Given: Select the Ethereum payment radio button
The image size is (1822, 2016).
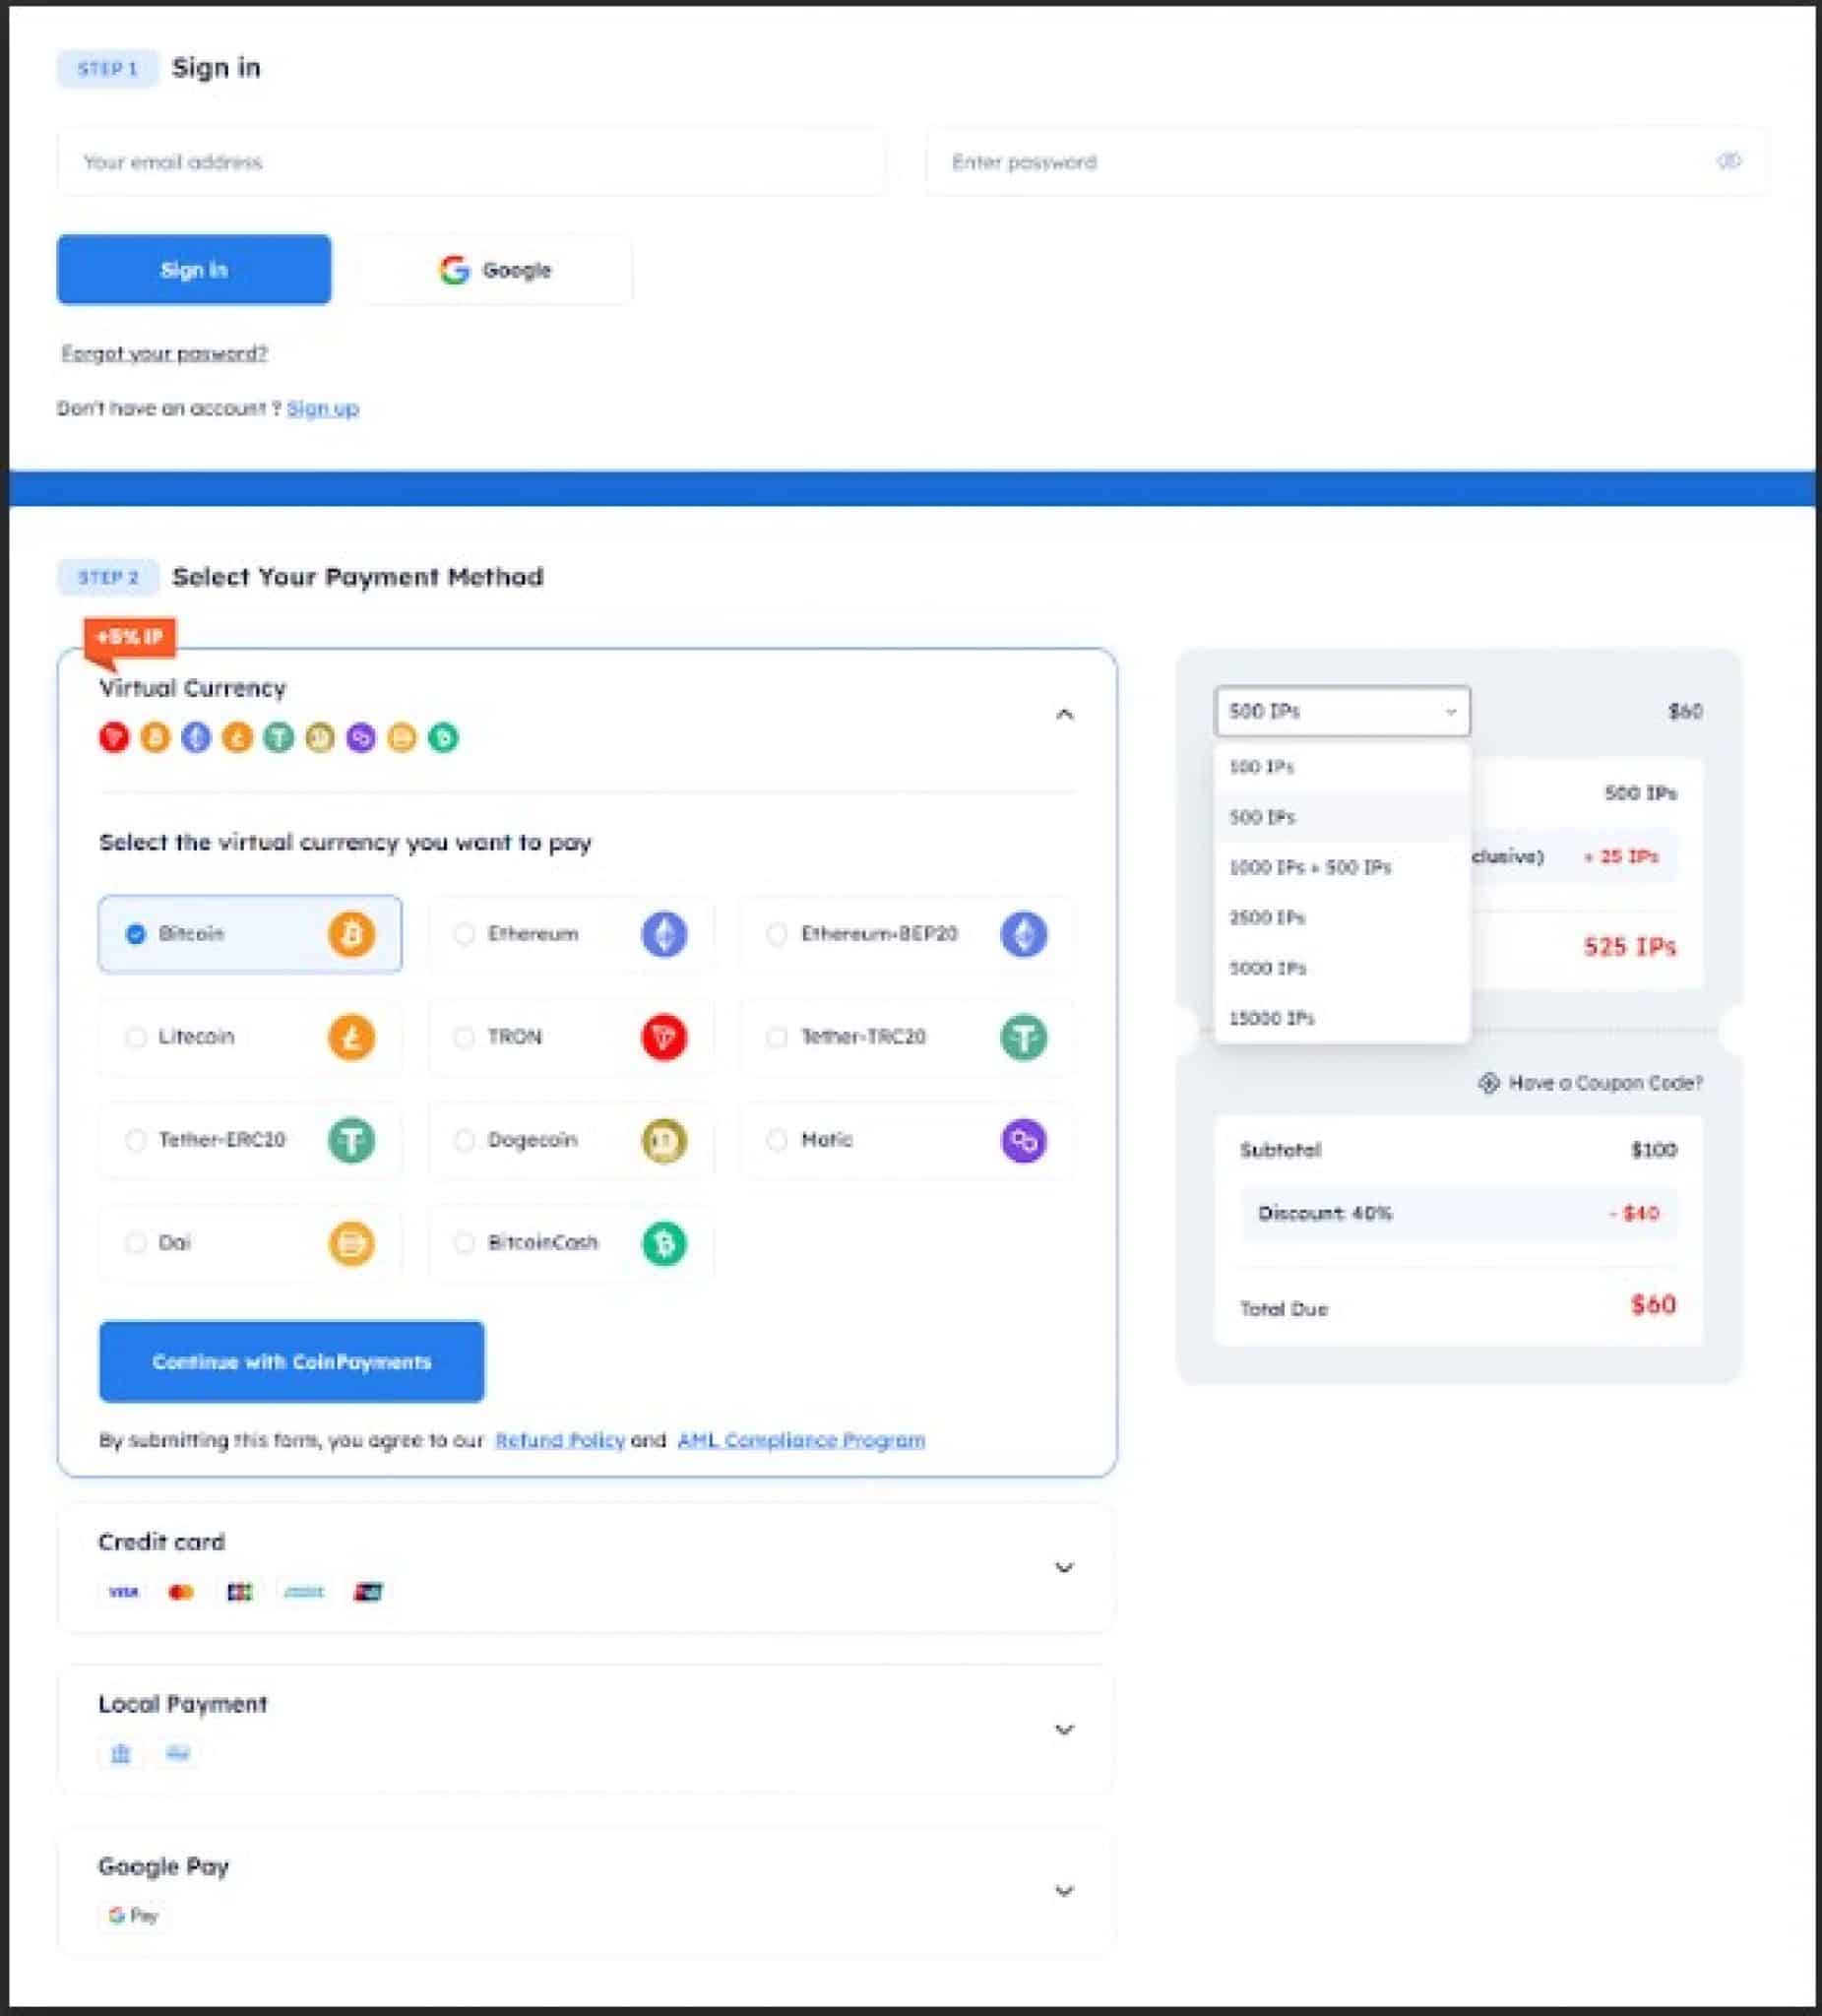Looking at the screenshot, I should (464, 934).
